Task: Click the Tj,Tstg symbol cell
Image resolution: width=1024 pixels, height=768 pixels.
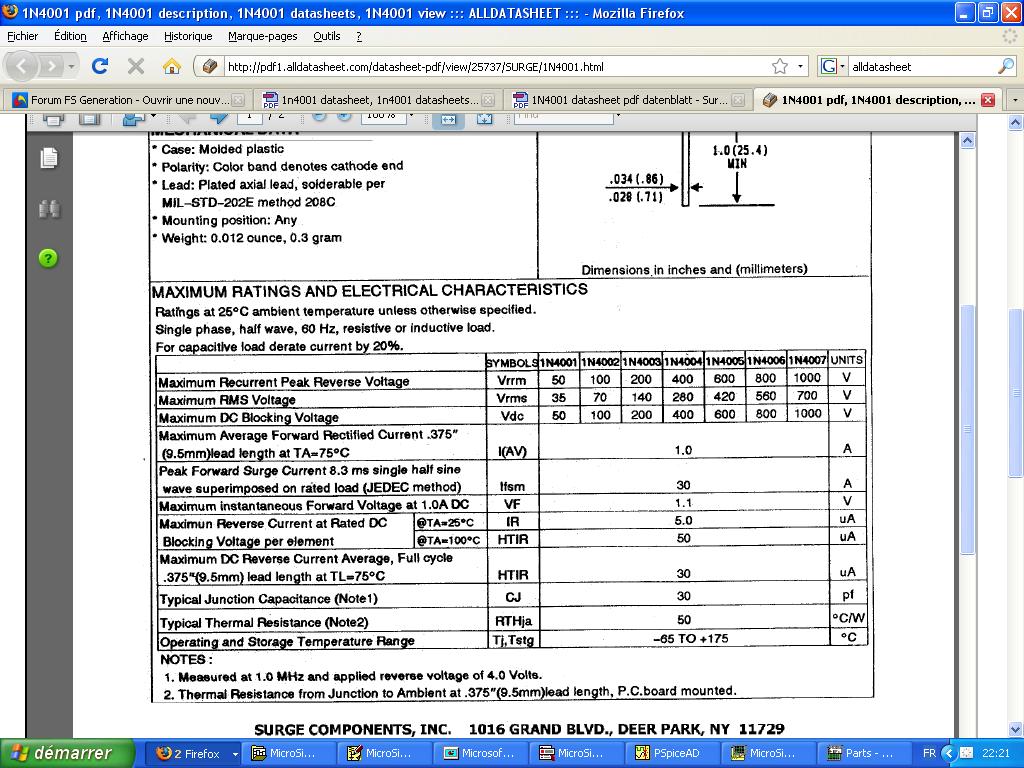Action: [513, 640]
